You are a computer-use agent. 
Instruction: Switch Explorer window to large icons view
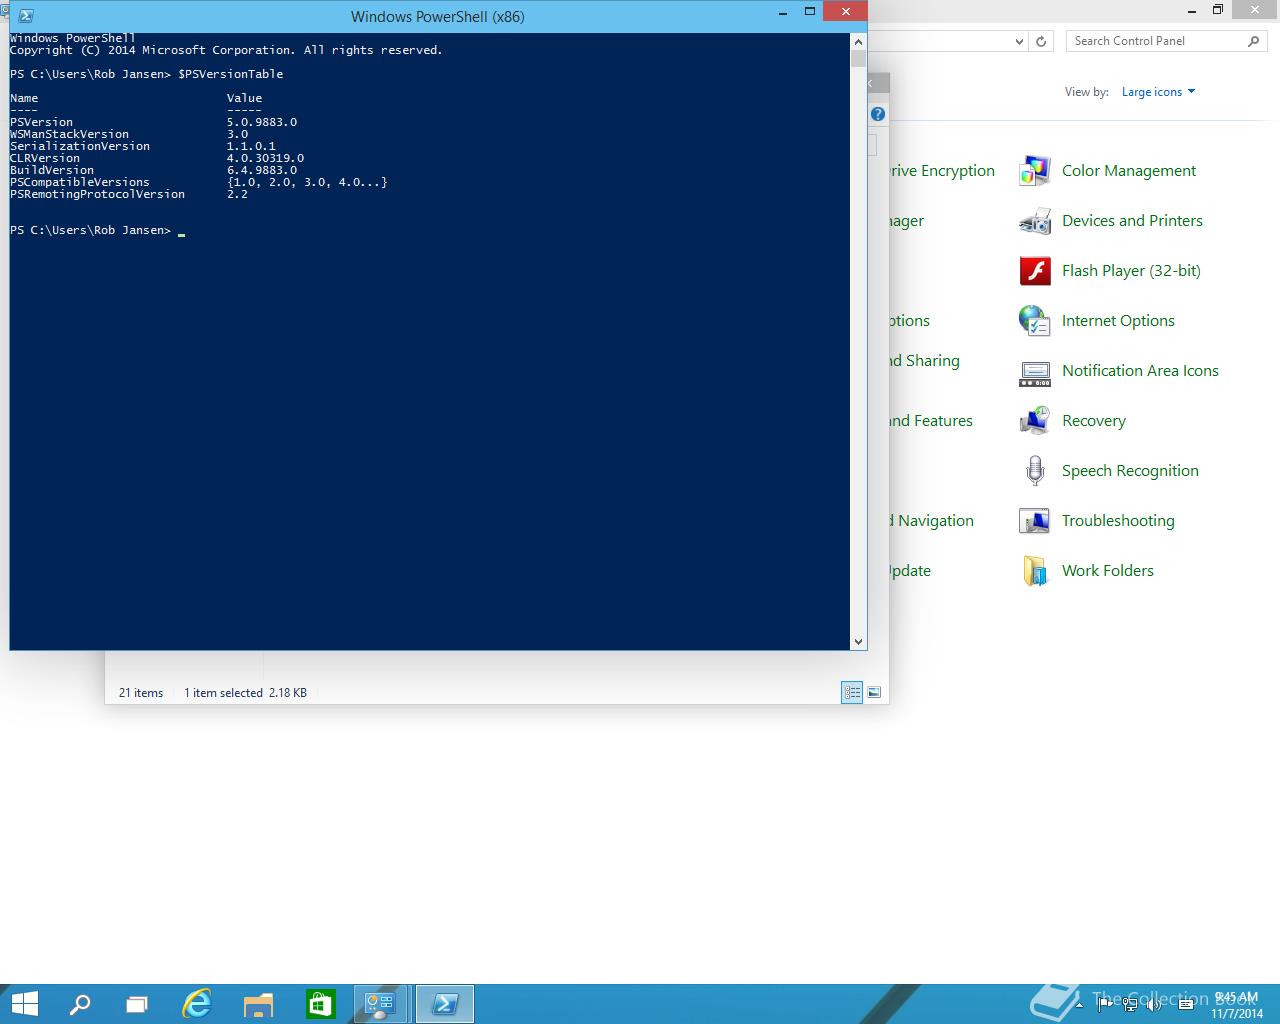(874, 692)
